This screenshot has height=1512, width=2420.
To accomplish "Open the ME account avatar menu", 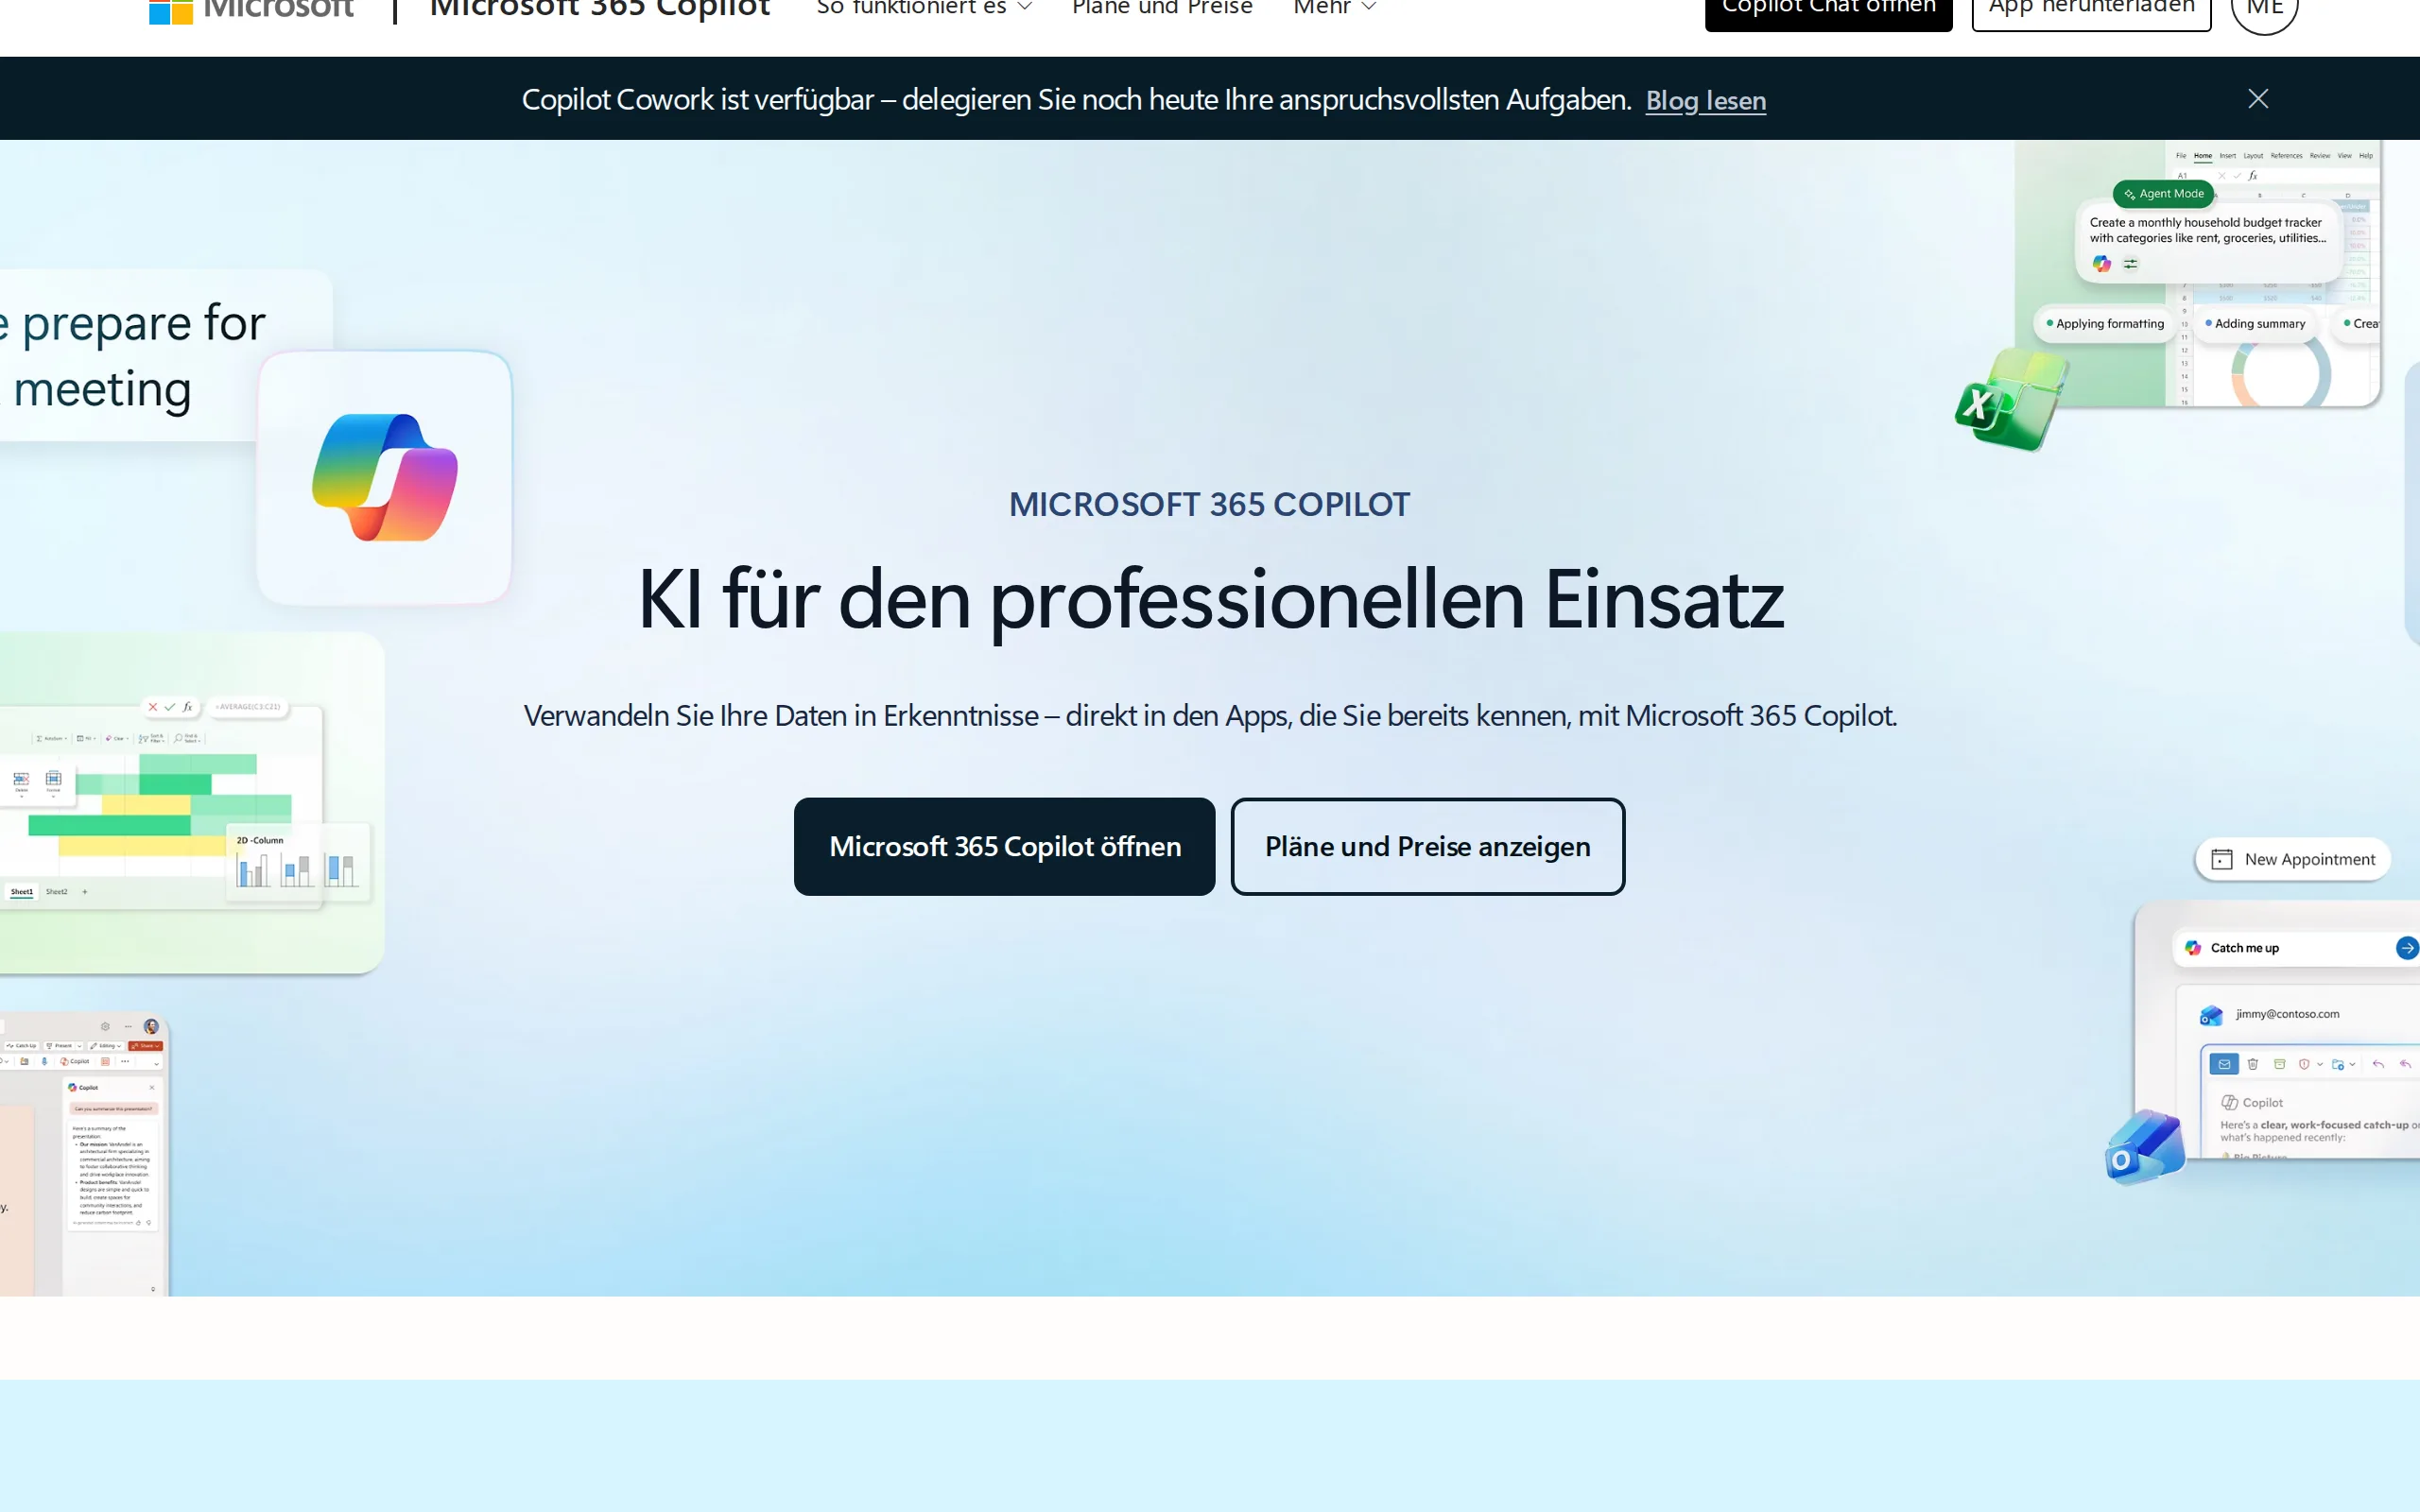I will click(x=2265, y=12).
